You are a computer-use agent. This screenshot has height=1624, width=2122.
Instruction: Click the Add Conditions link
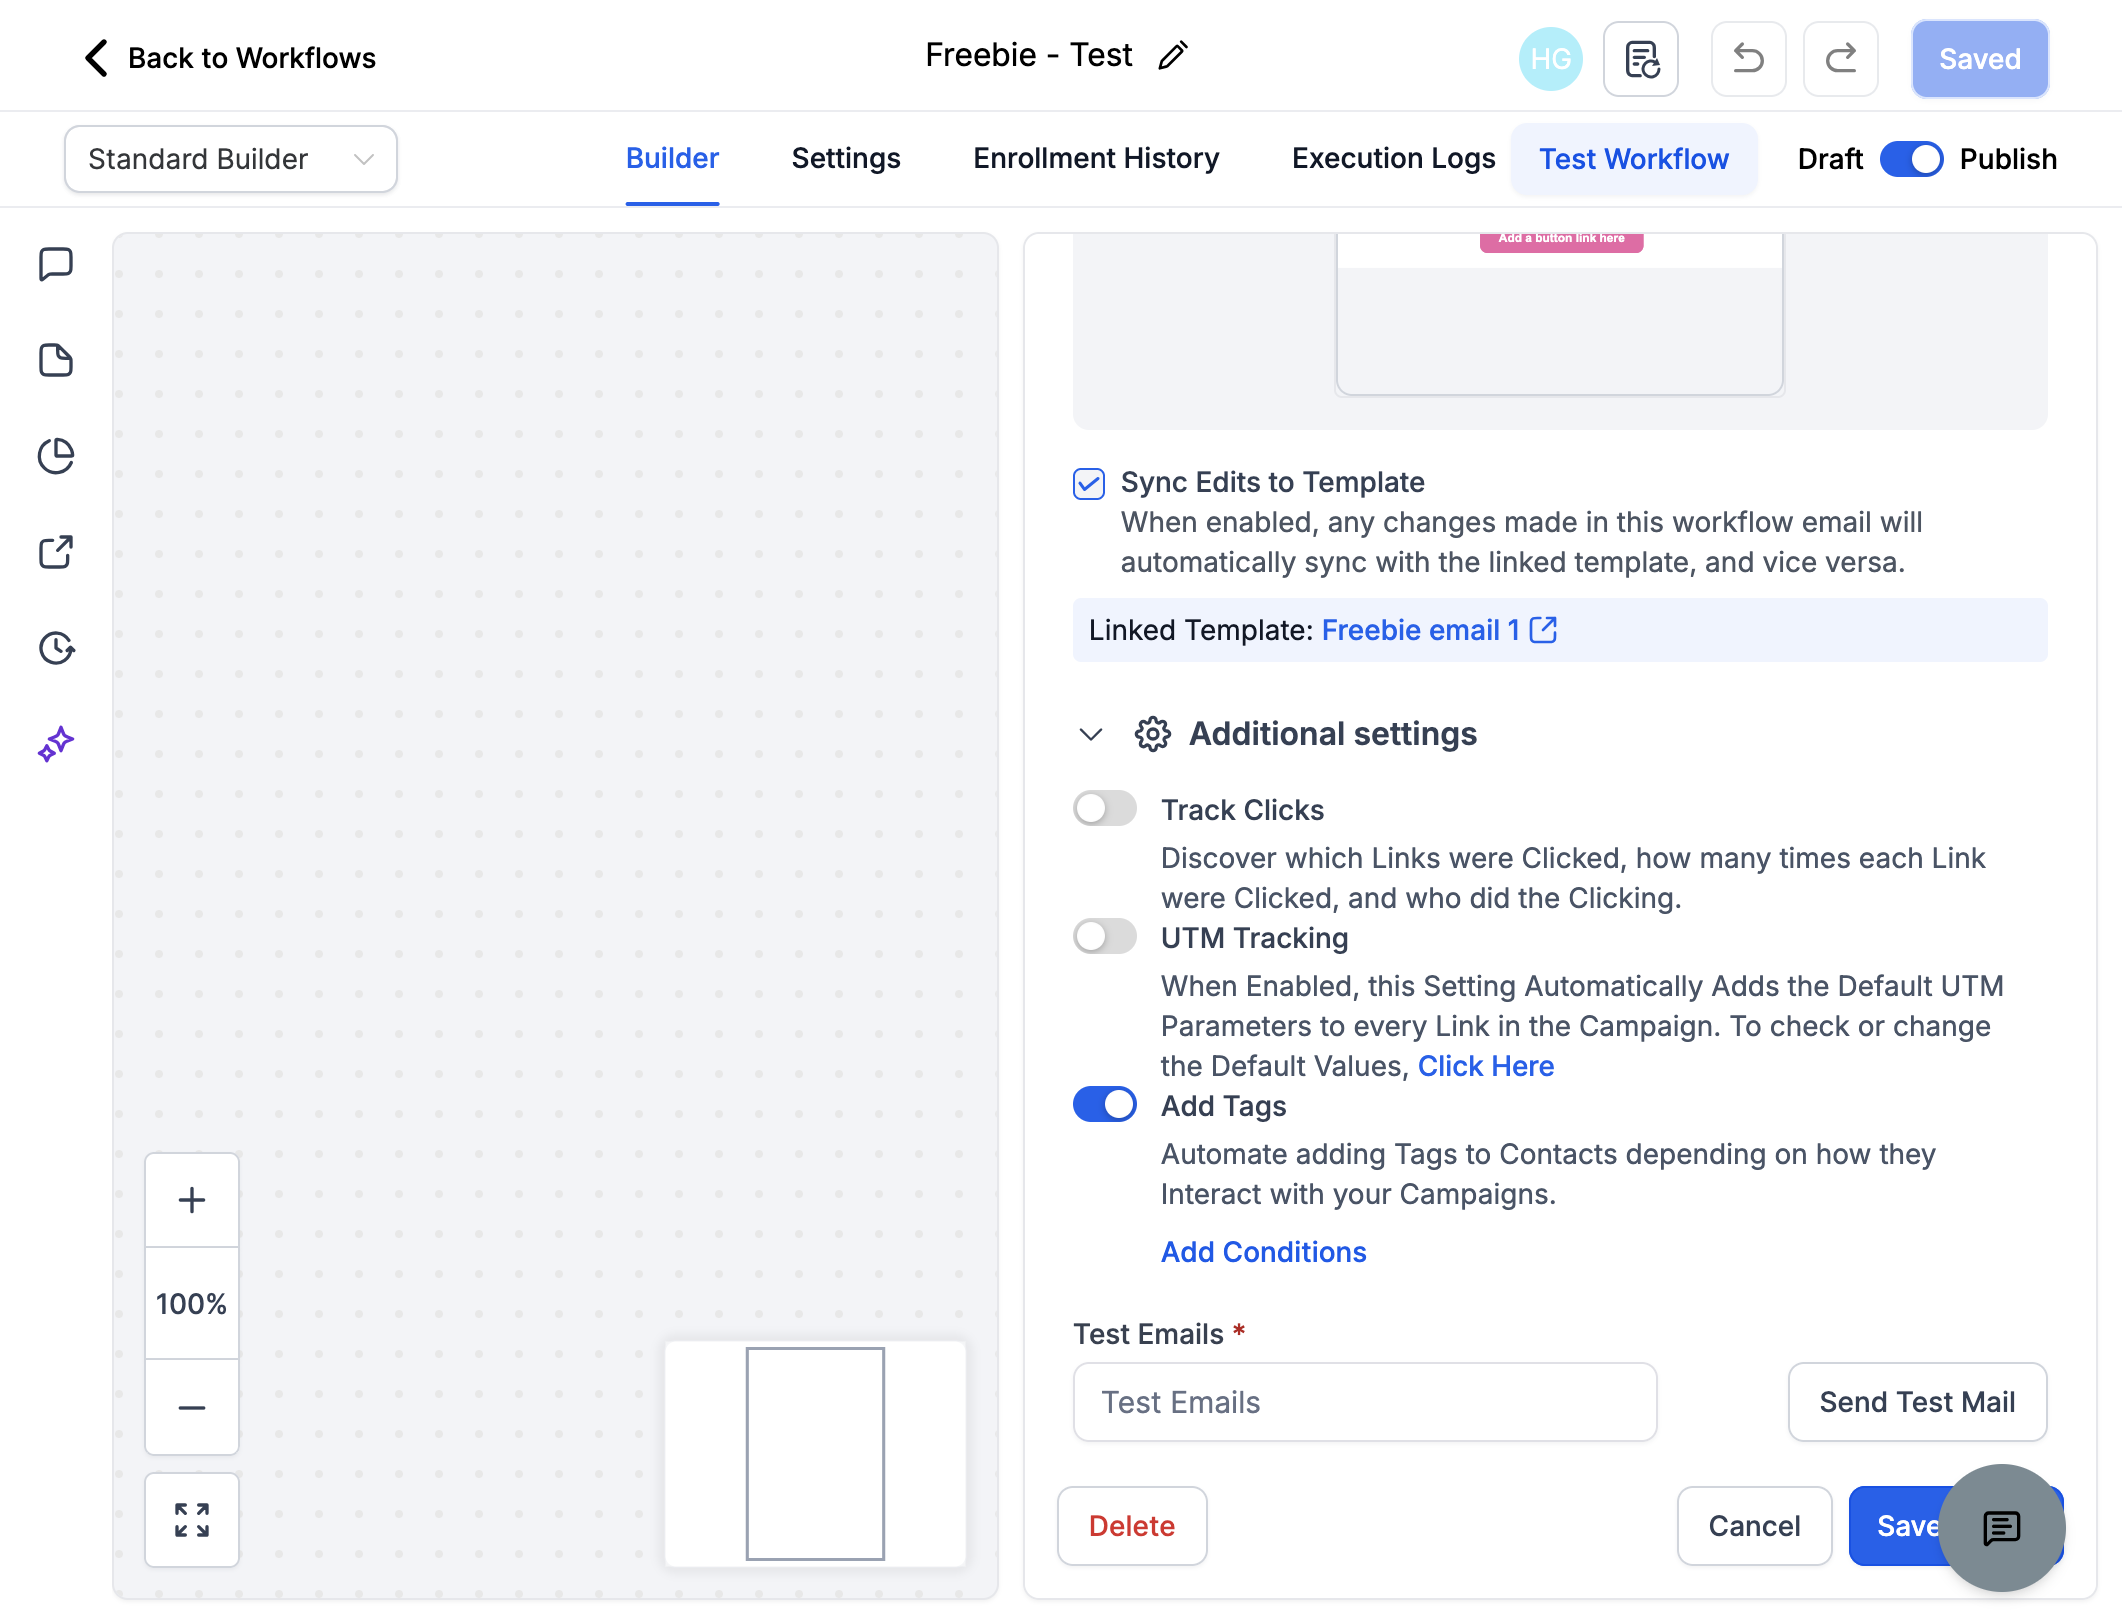click(x=1263, y=1252)
